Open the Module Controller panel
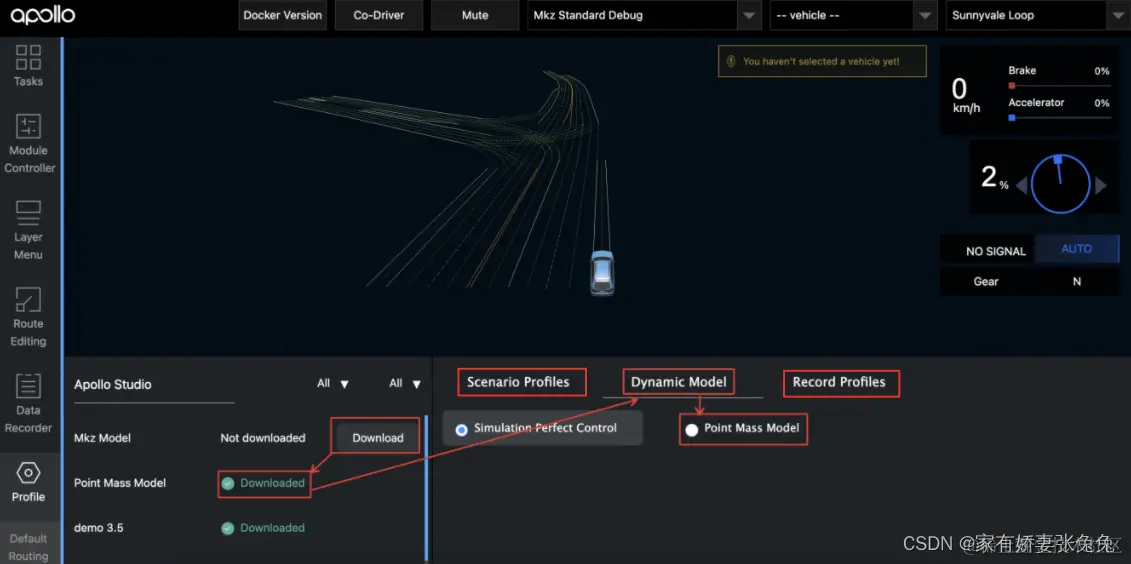 (28, 144)
